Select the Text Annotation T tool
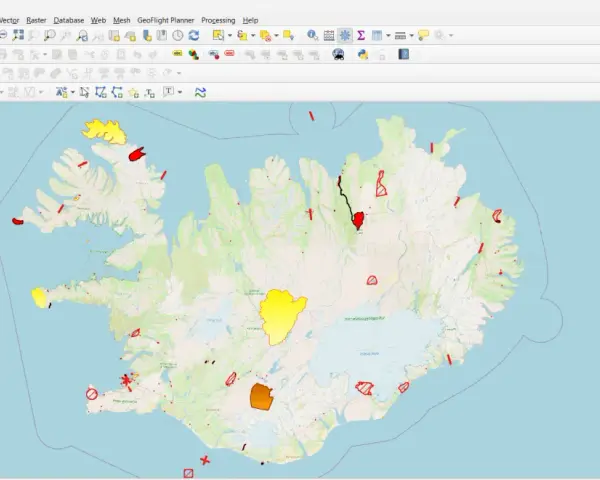 (x=169, y=91)
